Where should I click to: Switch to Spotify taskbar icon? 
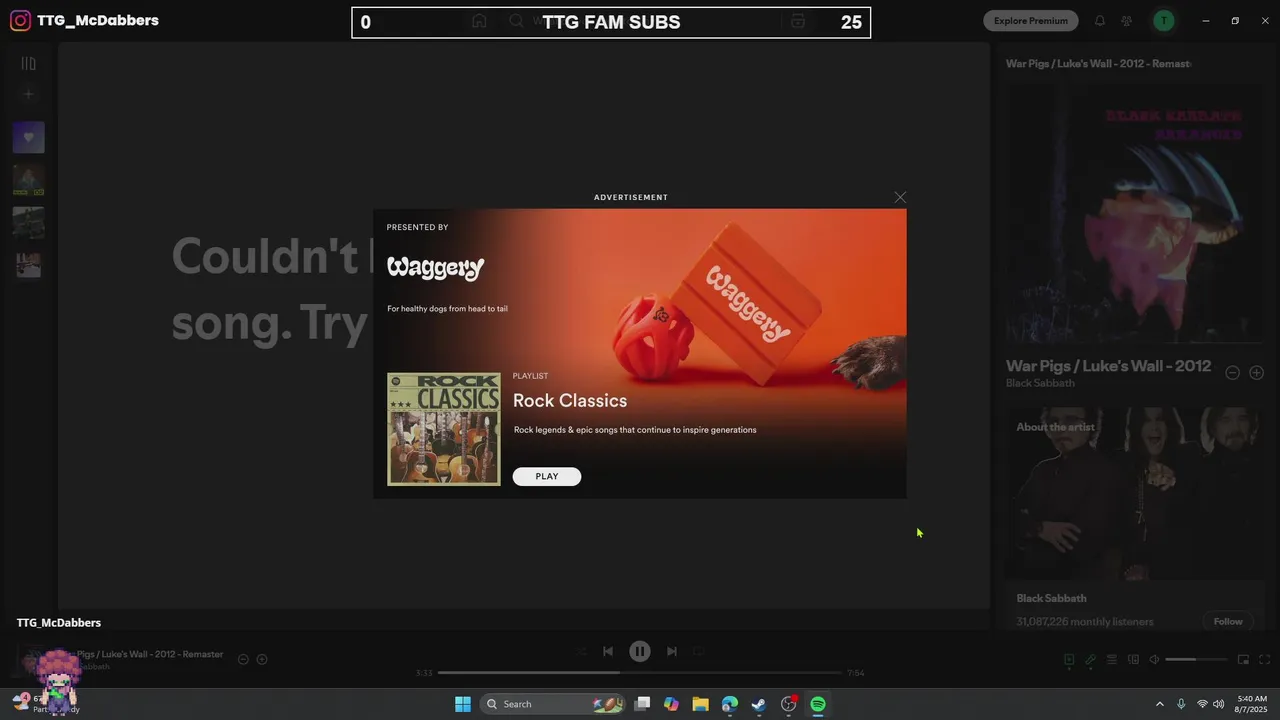(x=818, y=704)
